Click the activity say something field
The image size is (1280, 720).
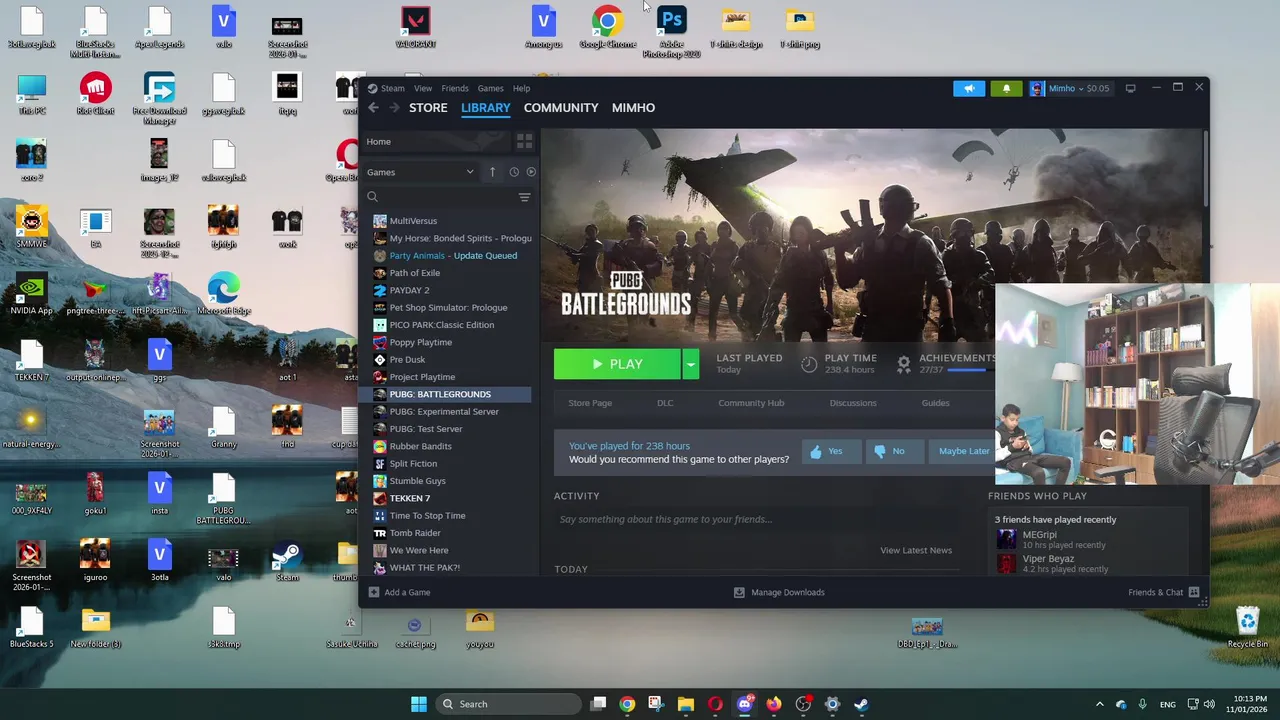tap(755, 519)
